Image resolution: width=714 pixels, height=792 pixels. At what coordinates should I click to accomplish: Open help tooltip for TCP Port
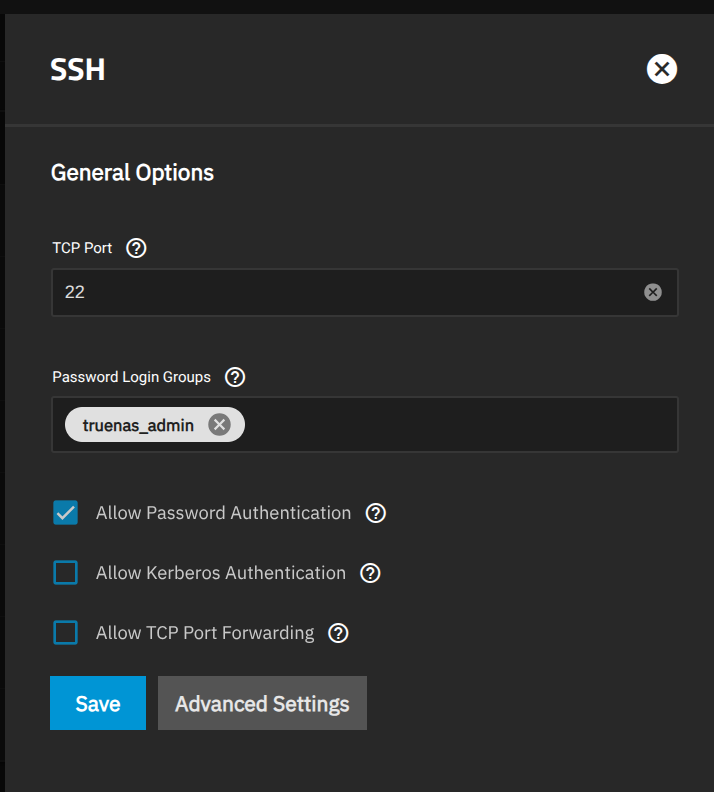137,248
